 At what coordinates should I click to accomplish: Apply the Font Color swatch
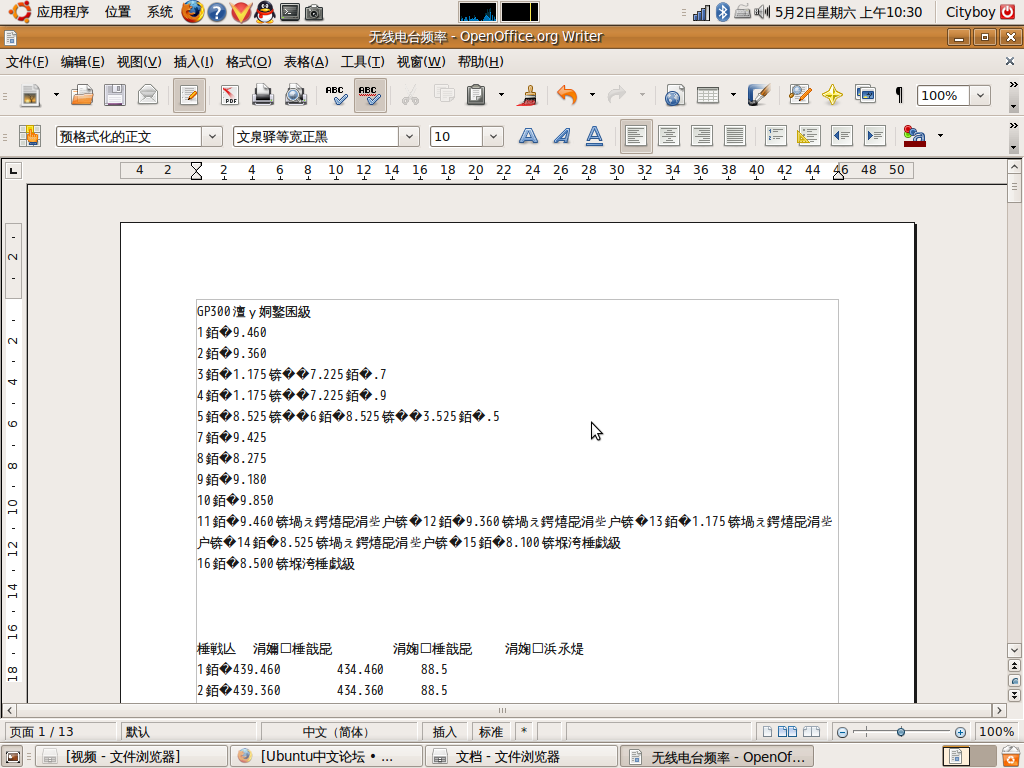(914, 136)
